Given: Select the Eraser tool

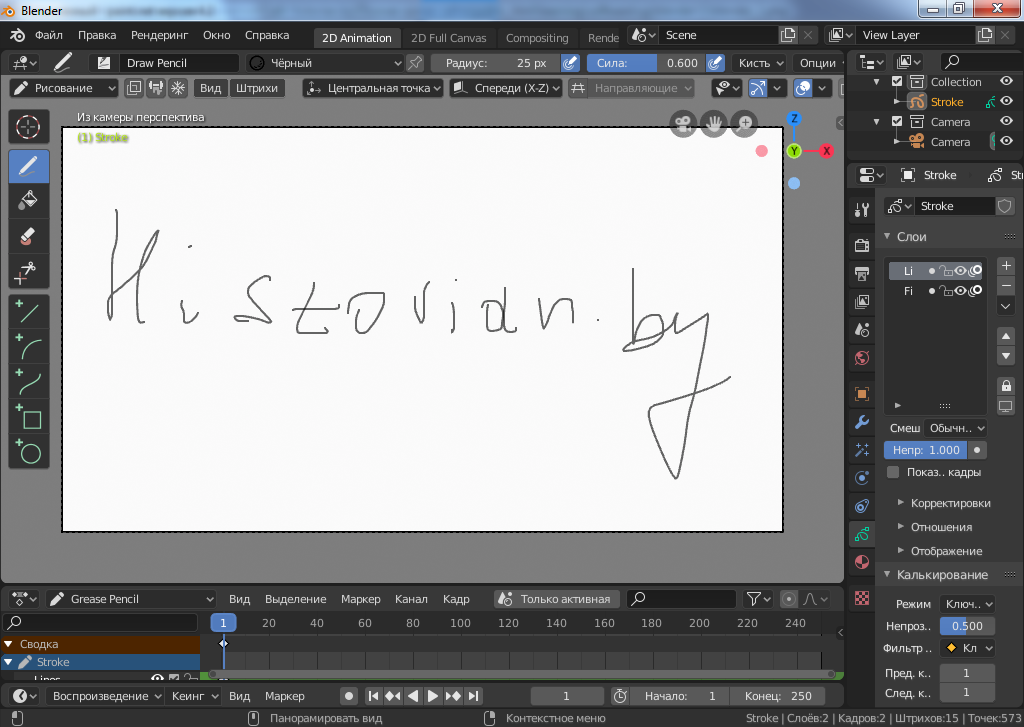Looking at the screenshot, I should 29,236.
